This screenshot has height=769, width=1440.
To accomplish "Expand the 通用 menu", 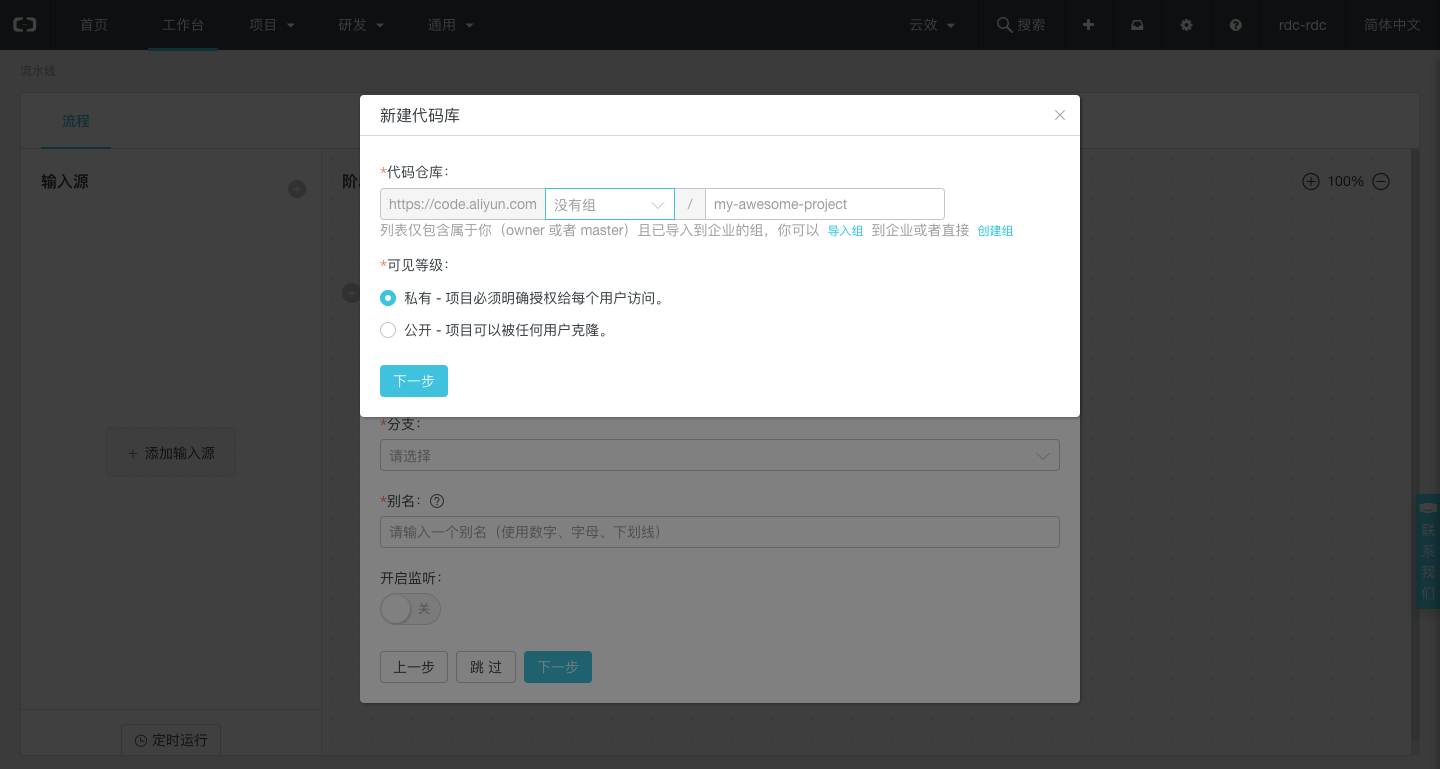I will [450, 25].
